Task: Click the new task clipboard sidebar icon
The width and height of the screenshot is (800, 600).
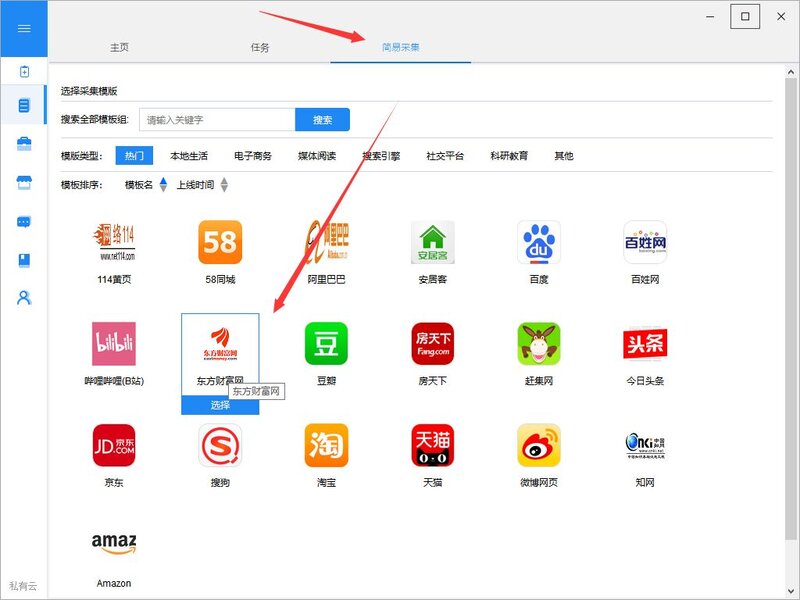Action: pos(24,71)
